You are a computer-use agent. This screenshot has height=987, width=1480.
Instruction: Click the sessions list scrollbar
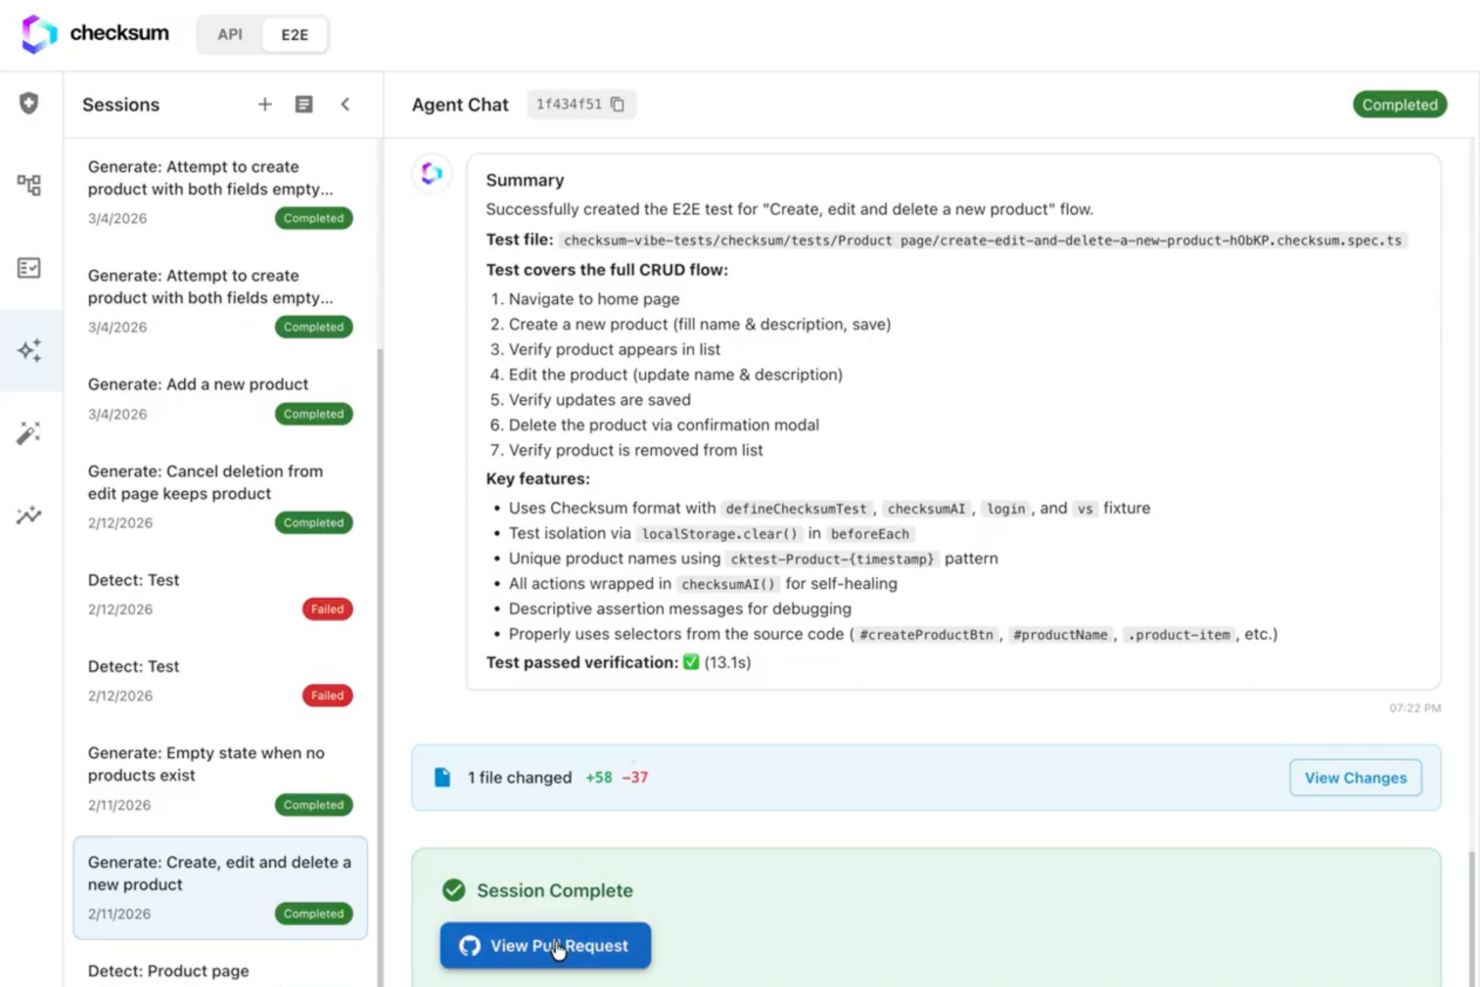379,600
